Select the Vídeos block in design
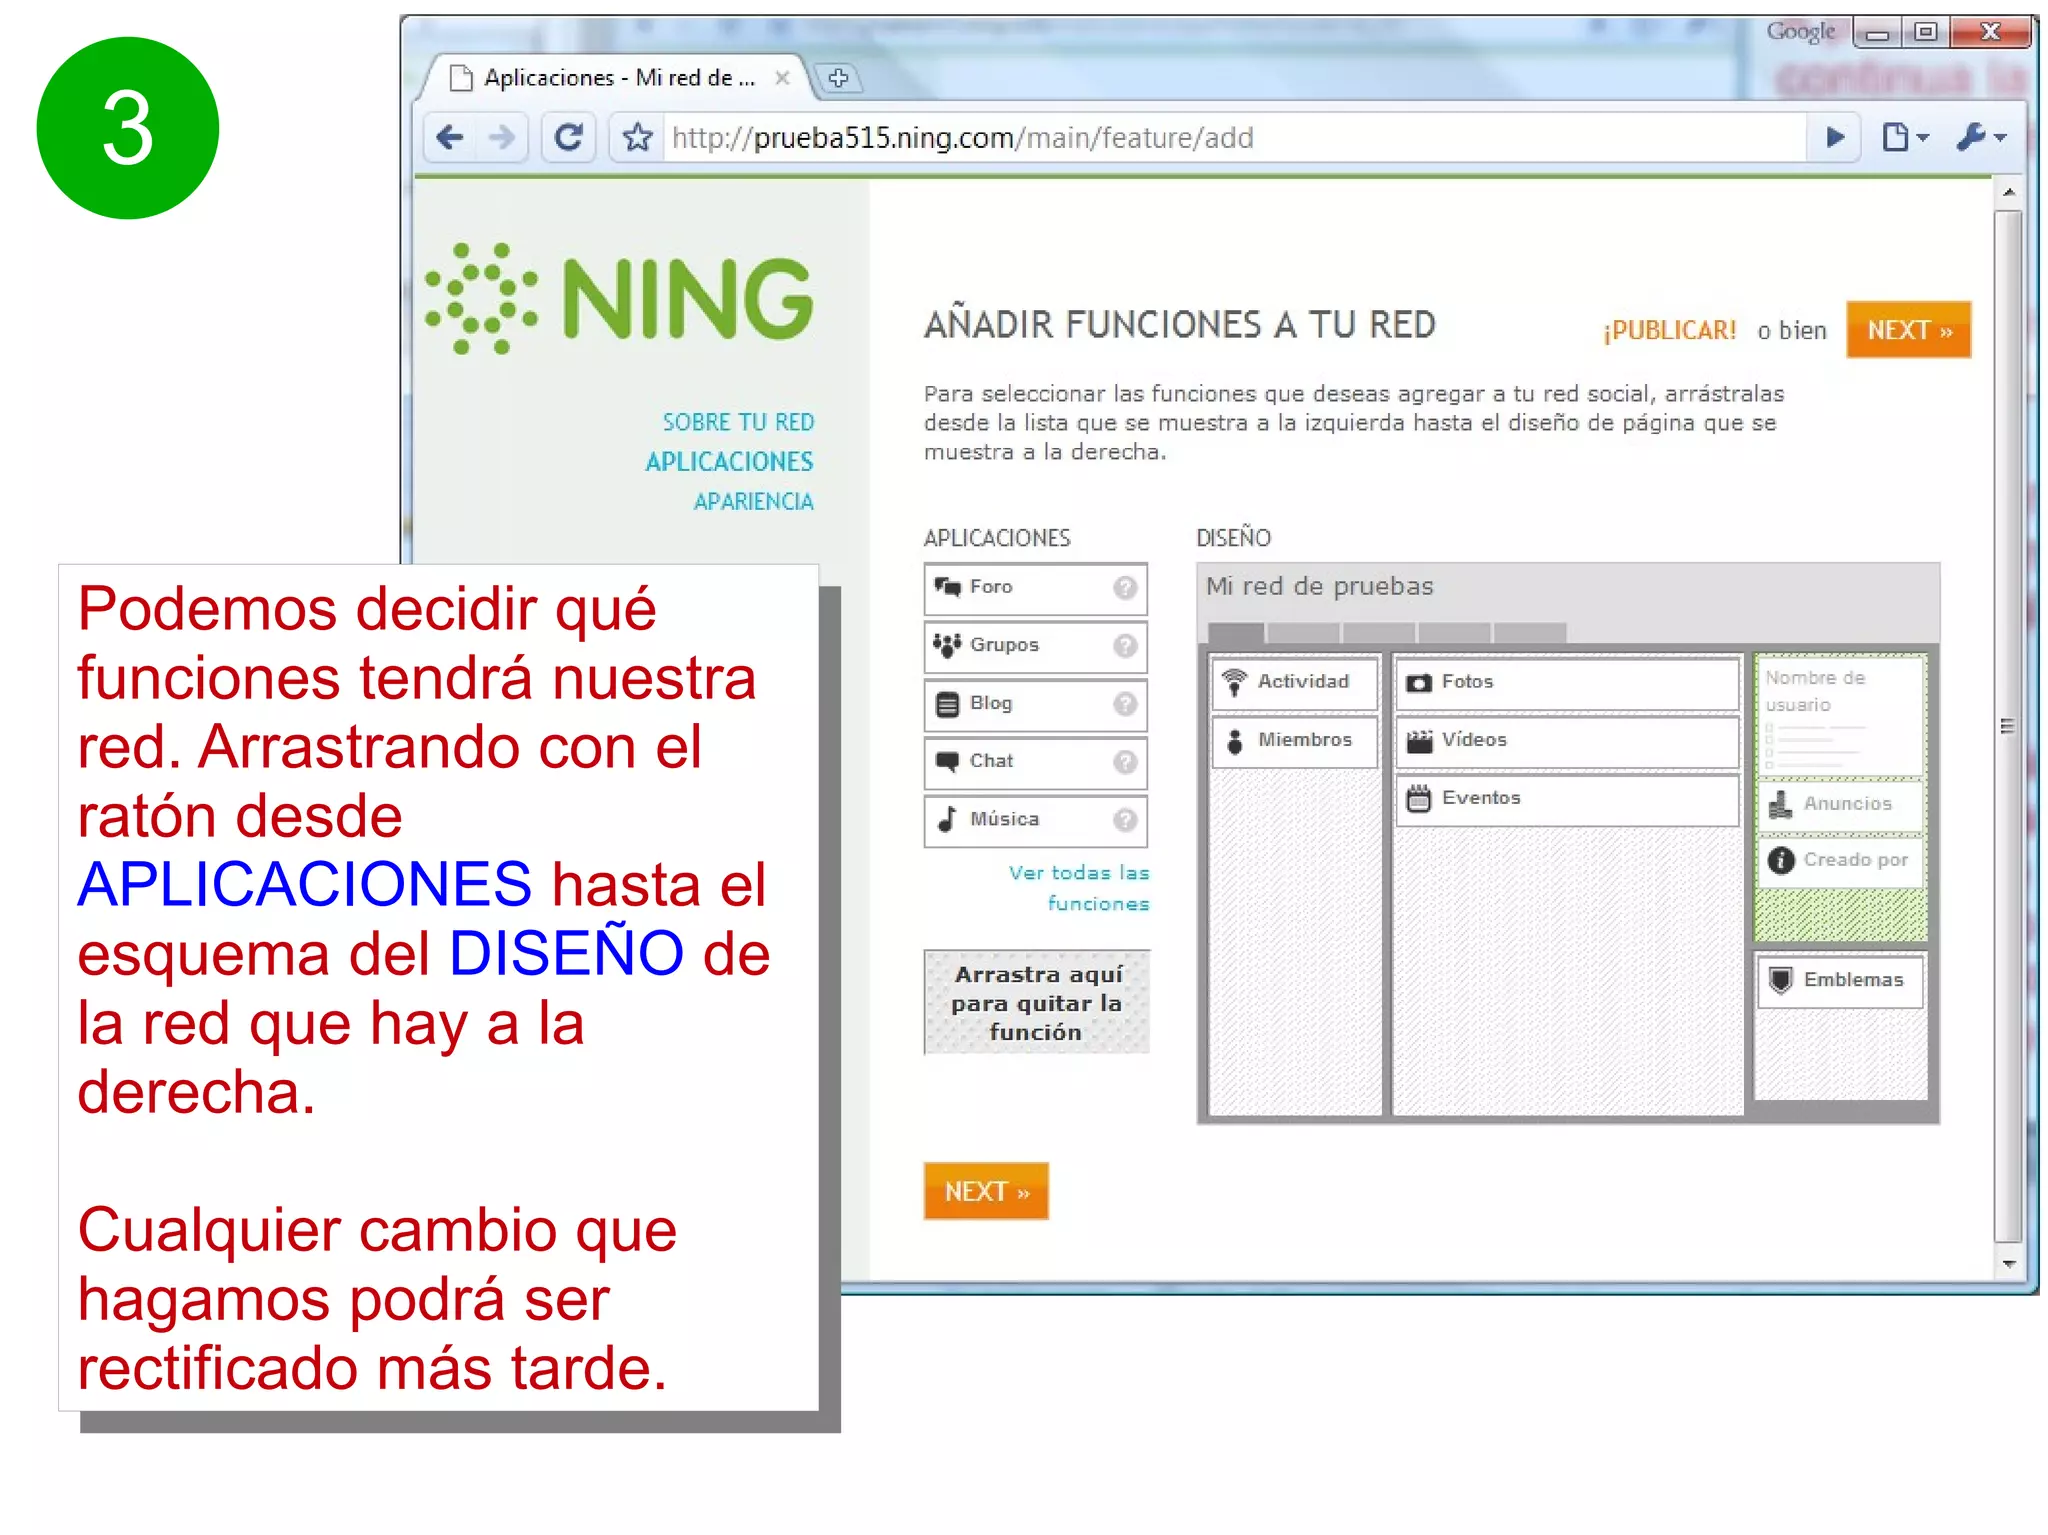This screenshot has width=2048, height=1535. tap(1567, 741)
